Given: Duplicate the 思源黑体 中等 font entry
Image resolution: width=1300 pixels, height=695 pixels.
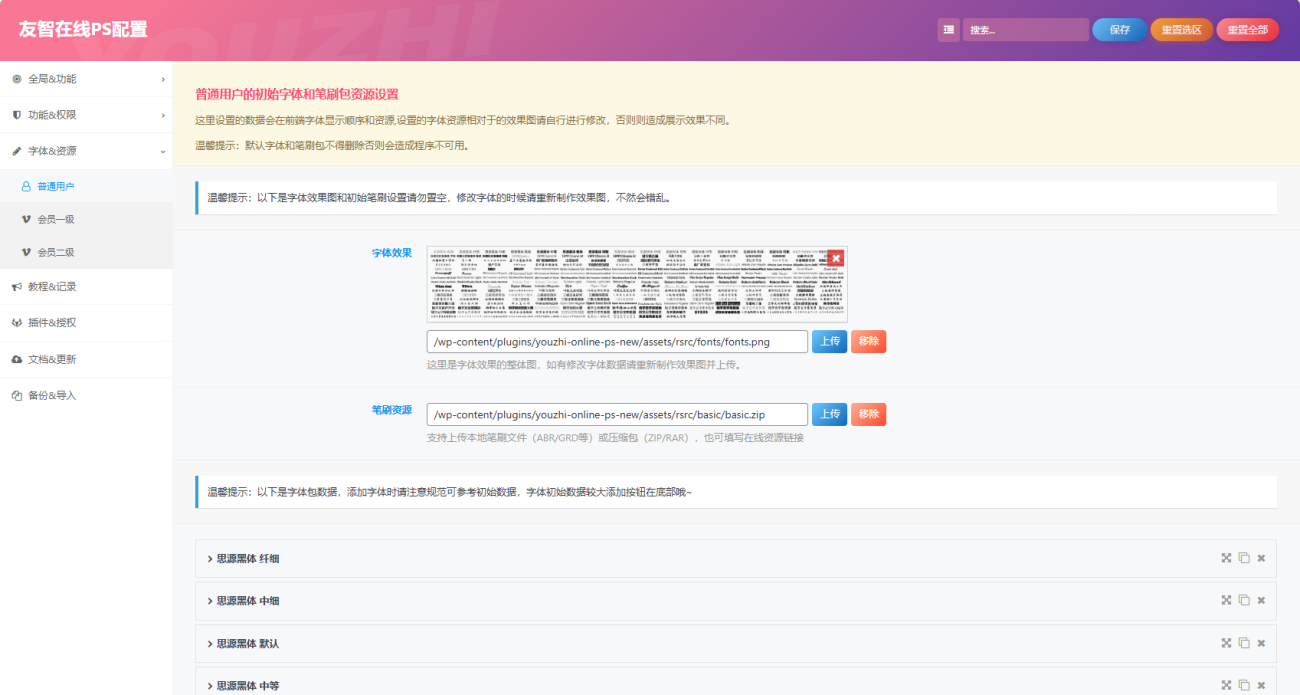Looking at the screenshot, I should (x=1244, y=685).
